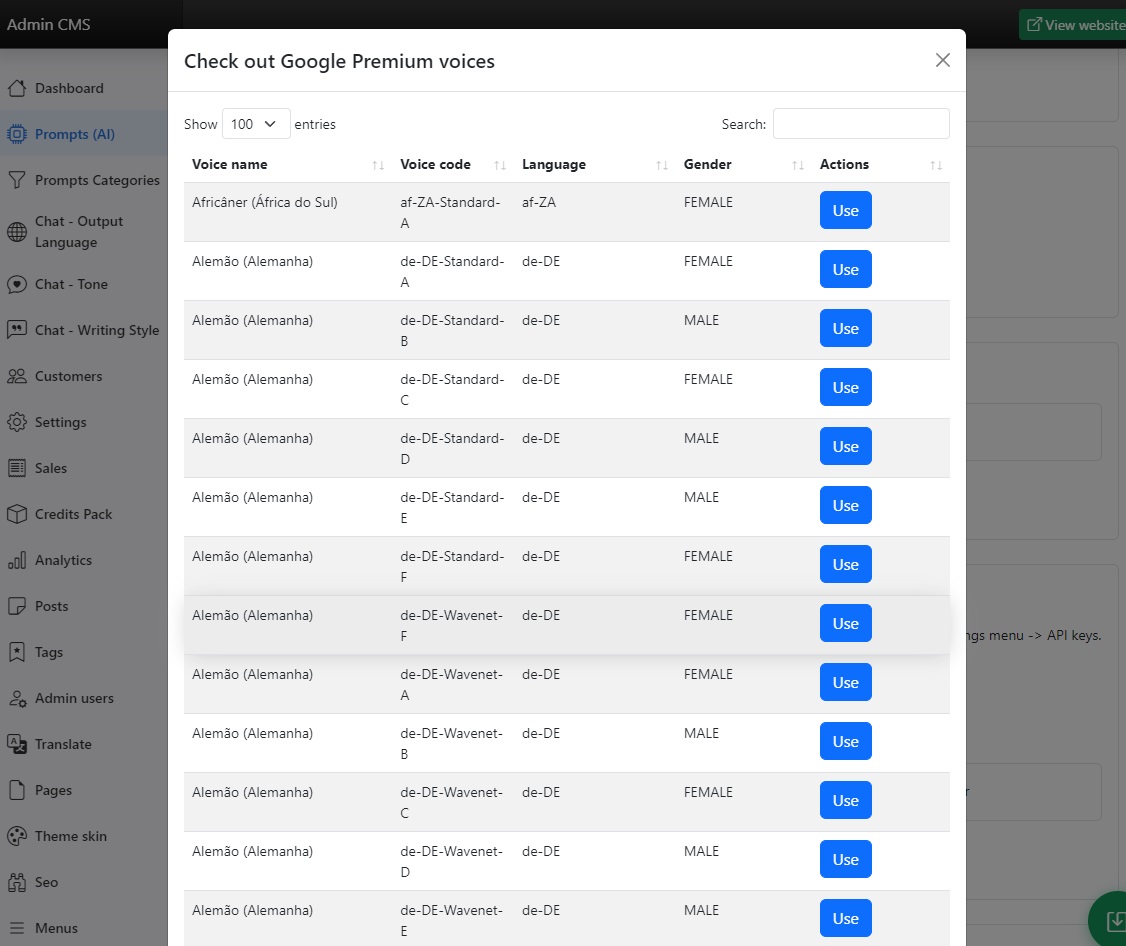Sort table by Voice code column arrows
This screenshot has width=1126, height=946.
pyautogui.click(x=500, y=165)
